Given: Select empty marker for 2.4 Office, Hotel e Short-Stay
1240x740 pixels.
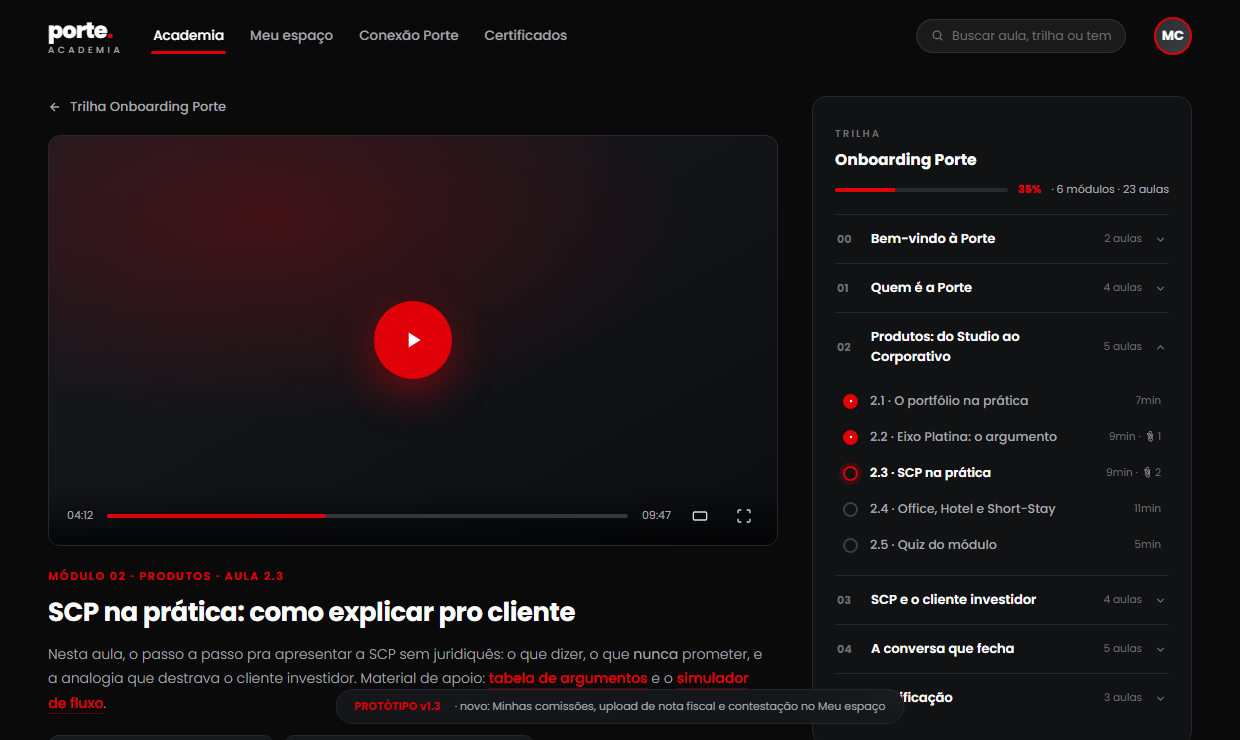Looking at the screenshot, I should pyautogui.click(x=850, y=509).
